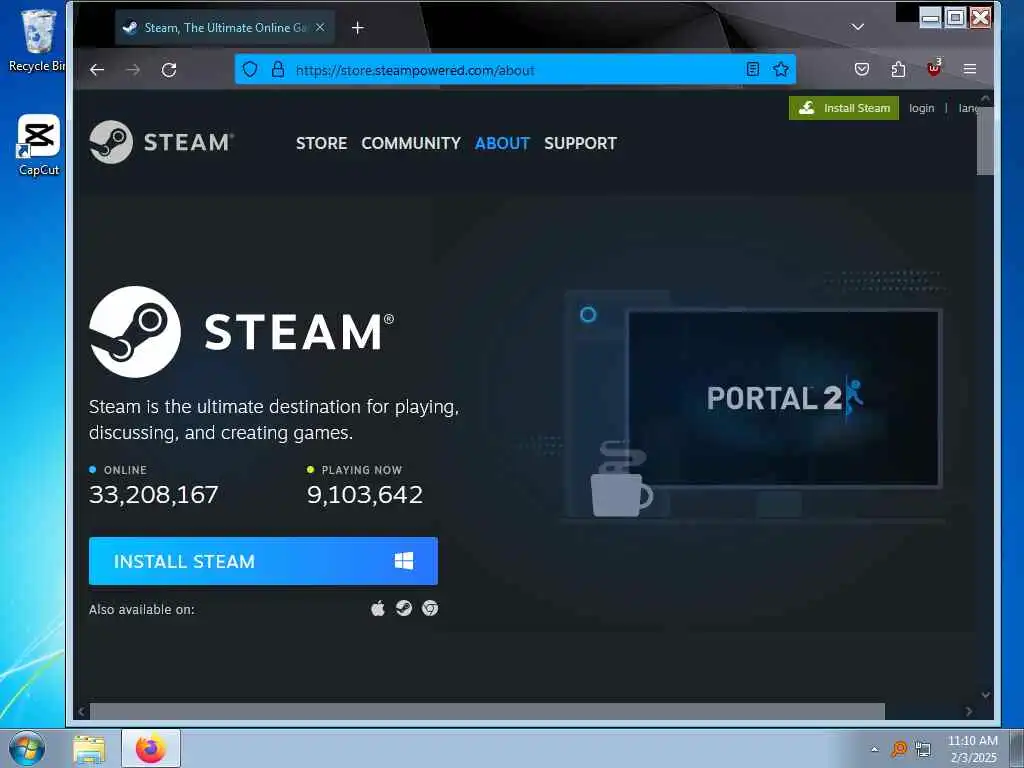Click the Firefox taskbar icon

pos(151,748)
